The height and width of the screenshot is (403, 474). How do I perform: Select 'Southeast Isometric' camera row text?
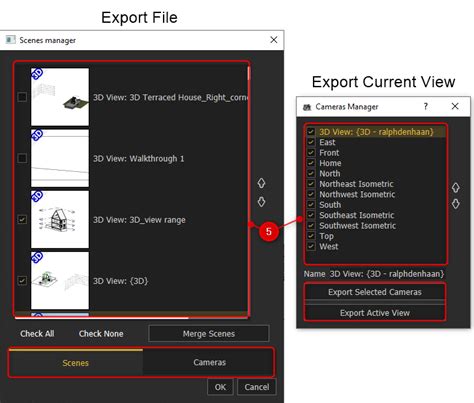[x=357, y=215]
